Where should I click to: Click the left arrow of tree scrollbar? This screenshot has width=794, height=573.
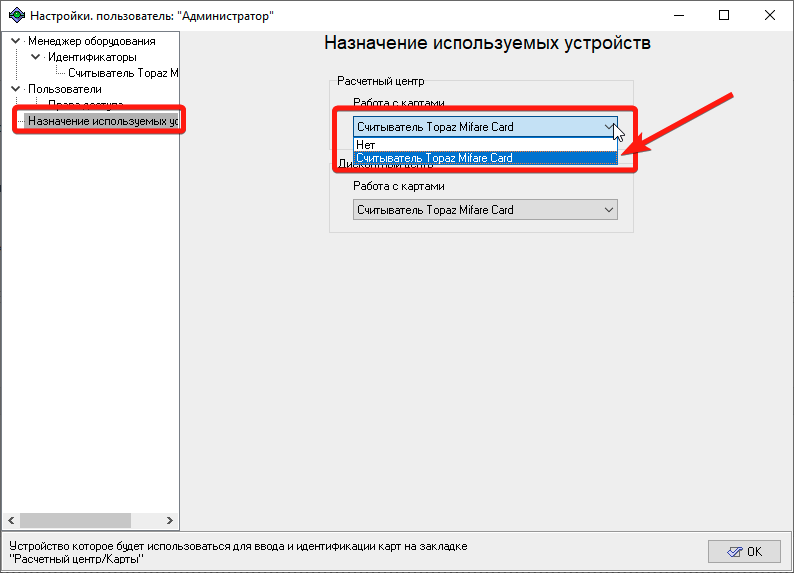point(11,520)
